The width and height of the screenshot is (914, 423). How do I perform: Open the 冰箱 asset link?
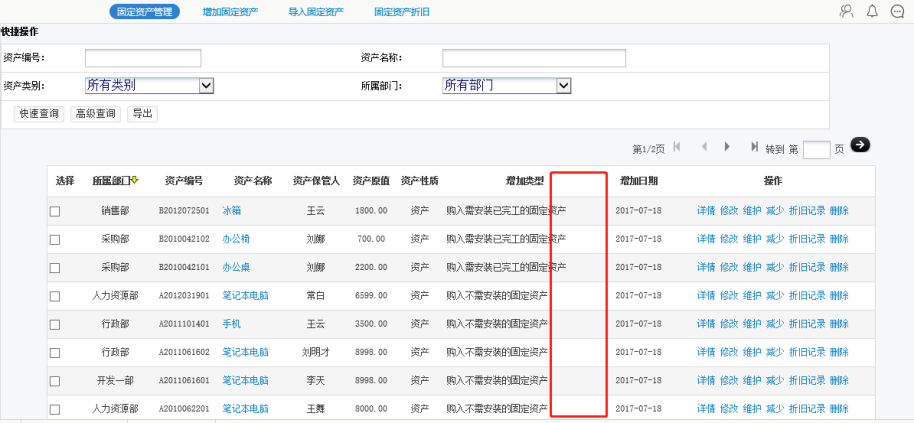click(x=231, y=211)
